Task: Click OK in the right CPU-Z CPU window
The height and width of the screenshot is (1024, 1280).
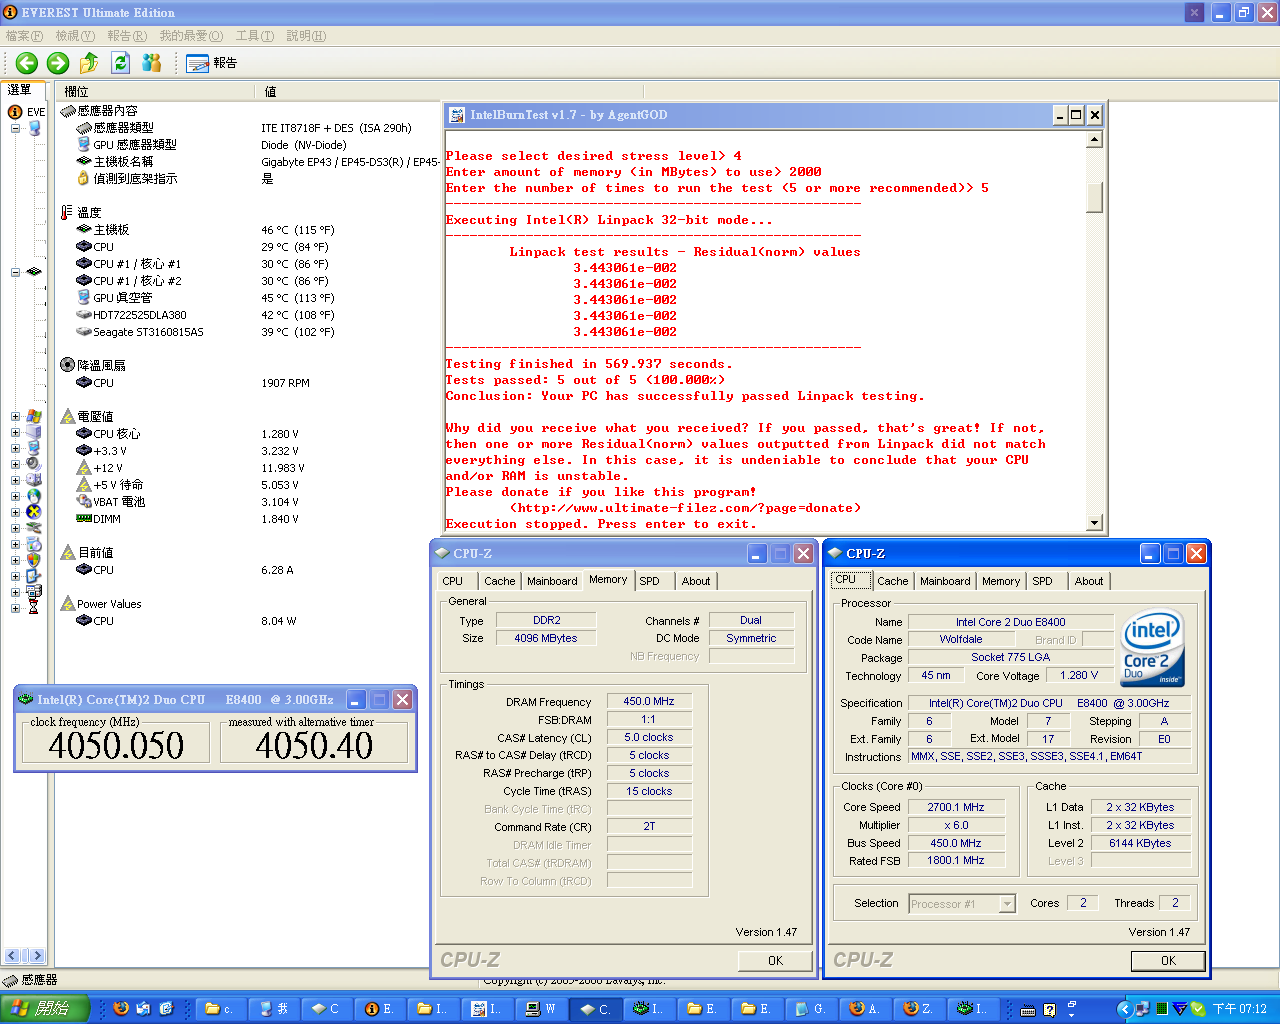Action: [x=1168, y=960]
